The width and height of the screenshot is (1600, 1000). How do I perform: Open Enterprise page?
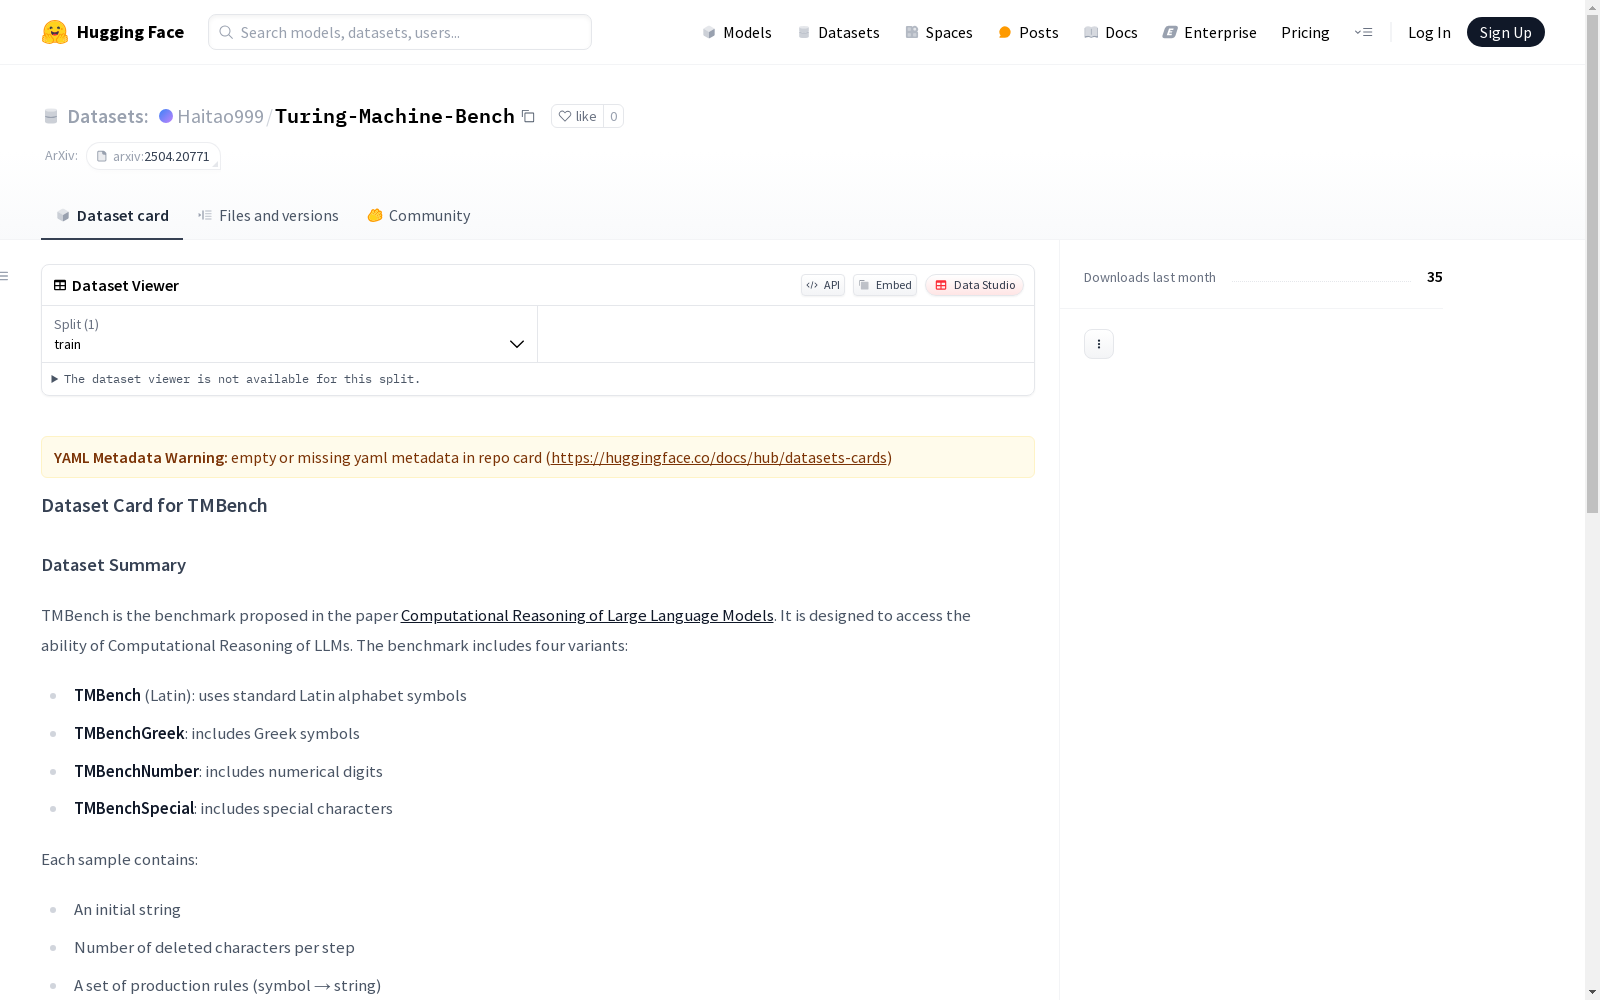pyautogui.click(x=1209, y=32)
